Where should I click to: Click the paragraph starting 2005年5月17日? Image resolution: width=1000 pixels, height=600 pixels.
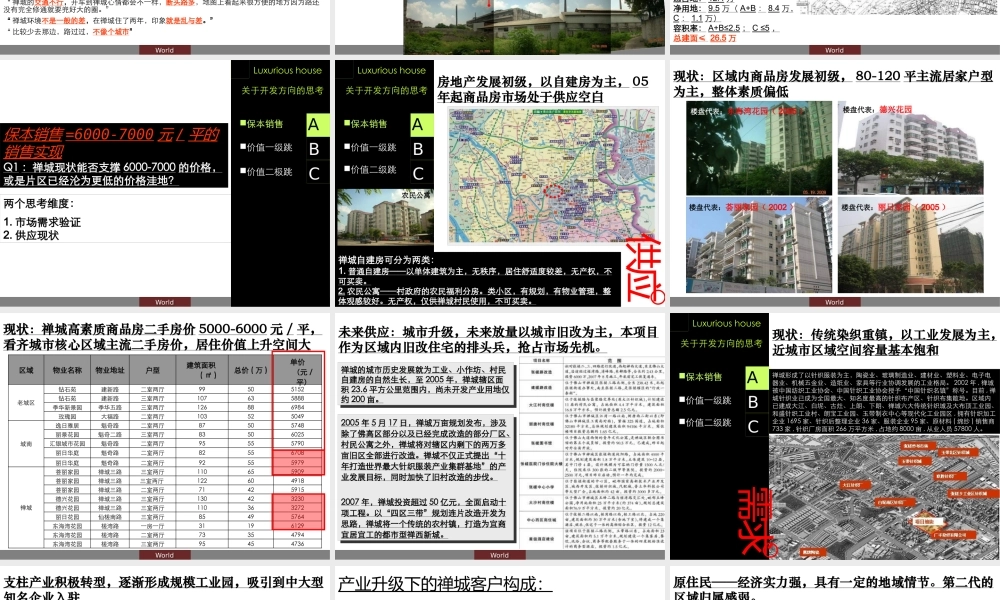(x=424, y=450)
